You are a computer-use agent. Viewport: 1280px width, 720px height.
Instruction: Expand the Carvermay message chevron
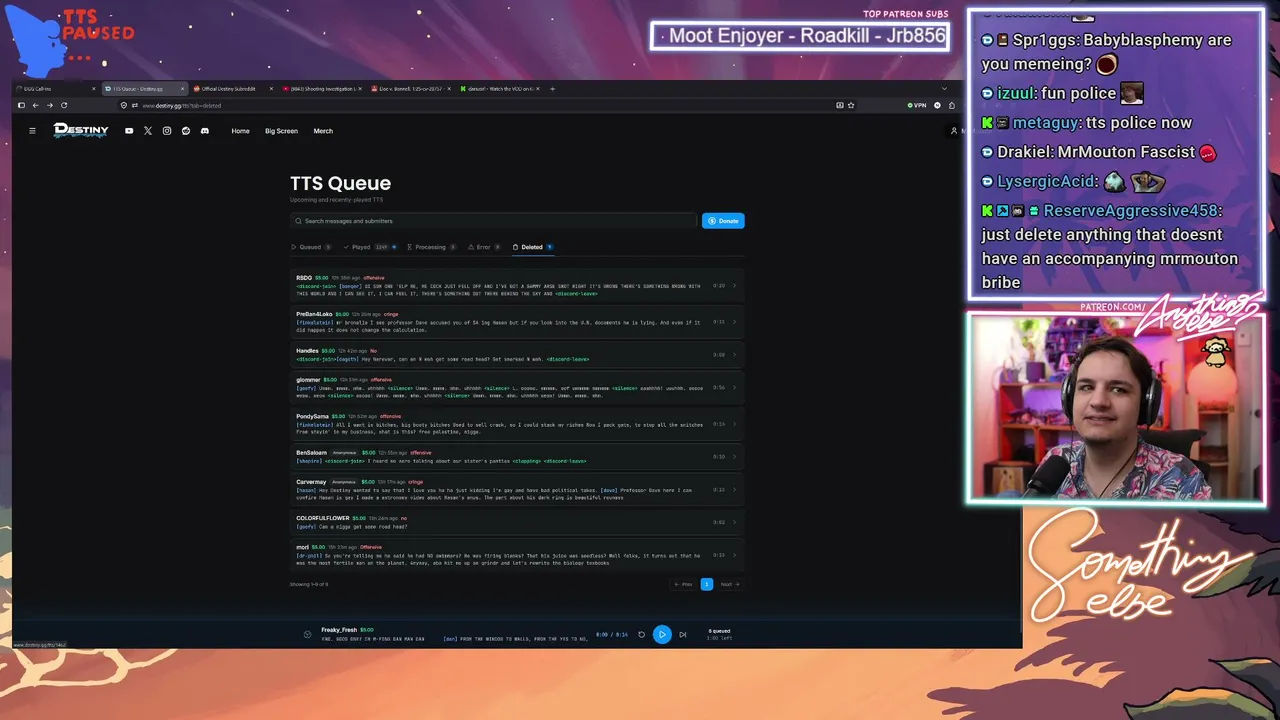tap(734, 490)
